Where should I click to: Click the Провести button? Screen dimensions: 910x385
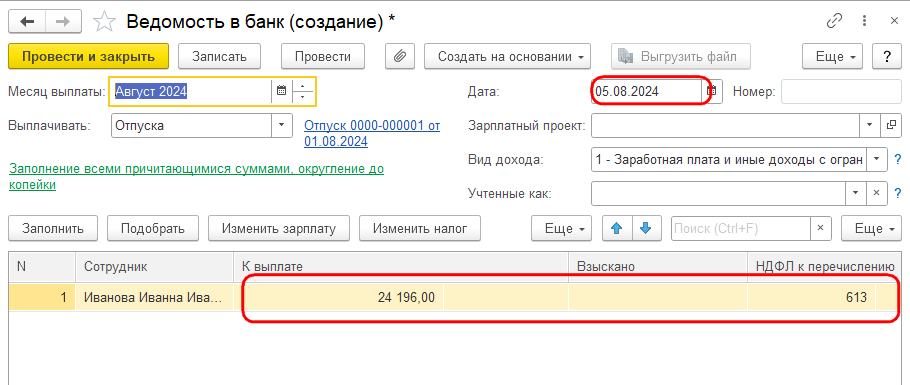(323, 56)
